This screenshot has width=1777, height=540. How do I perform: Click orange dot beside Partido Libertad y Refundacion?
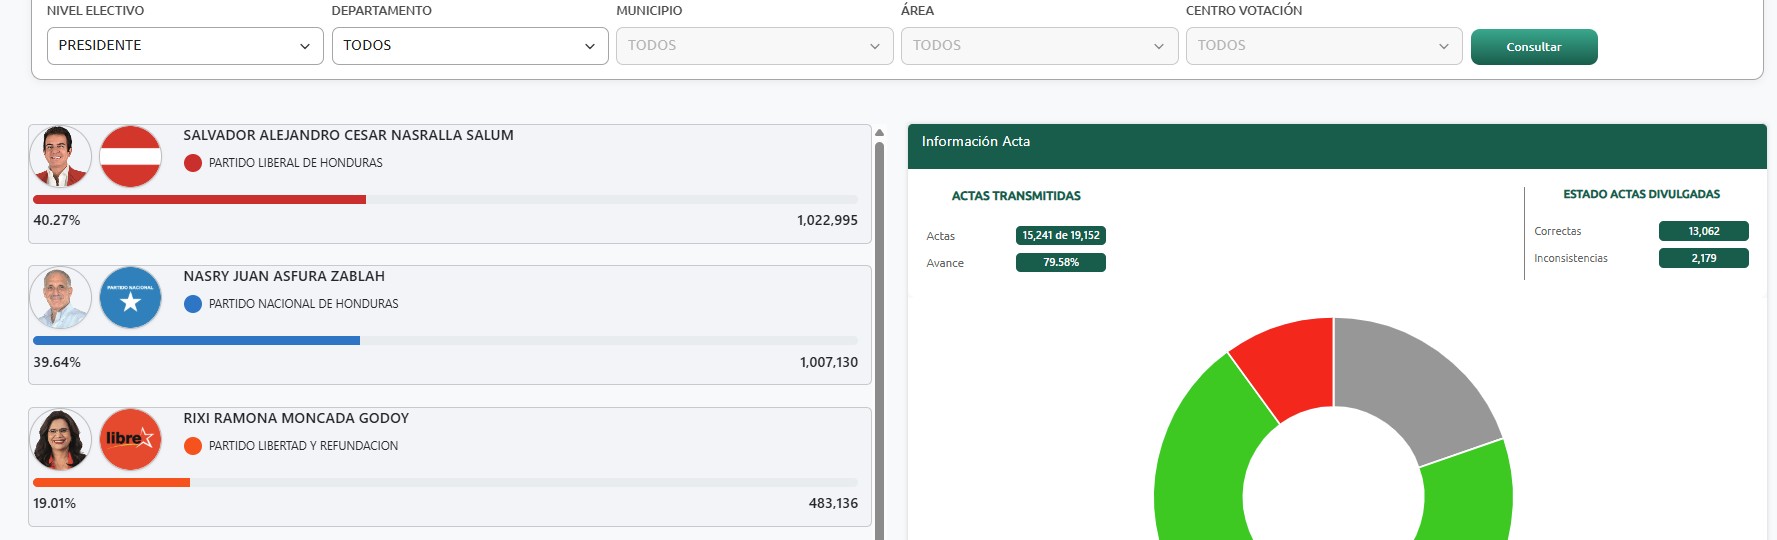(x=193, y=446)
